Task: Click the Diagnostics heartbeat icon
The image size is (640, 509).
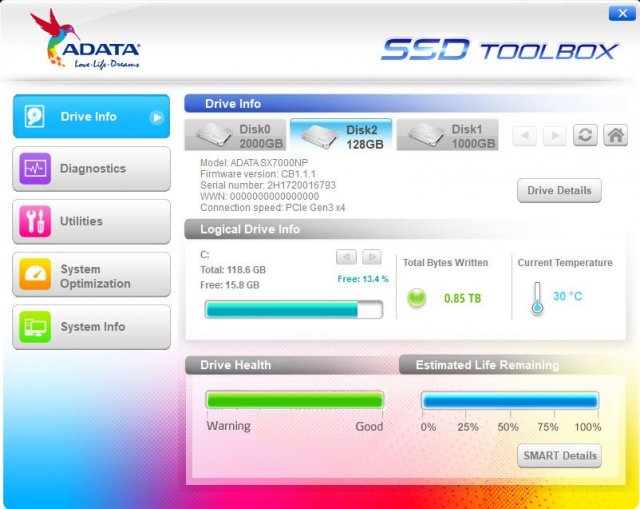Action: pyautogui.click(x=35, y=169)
